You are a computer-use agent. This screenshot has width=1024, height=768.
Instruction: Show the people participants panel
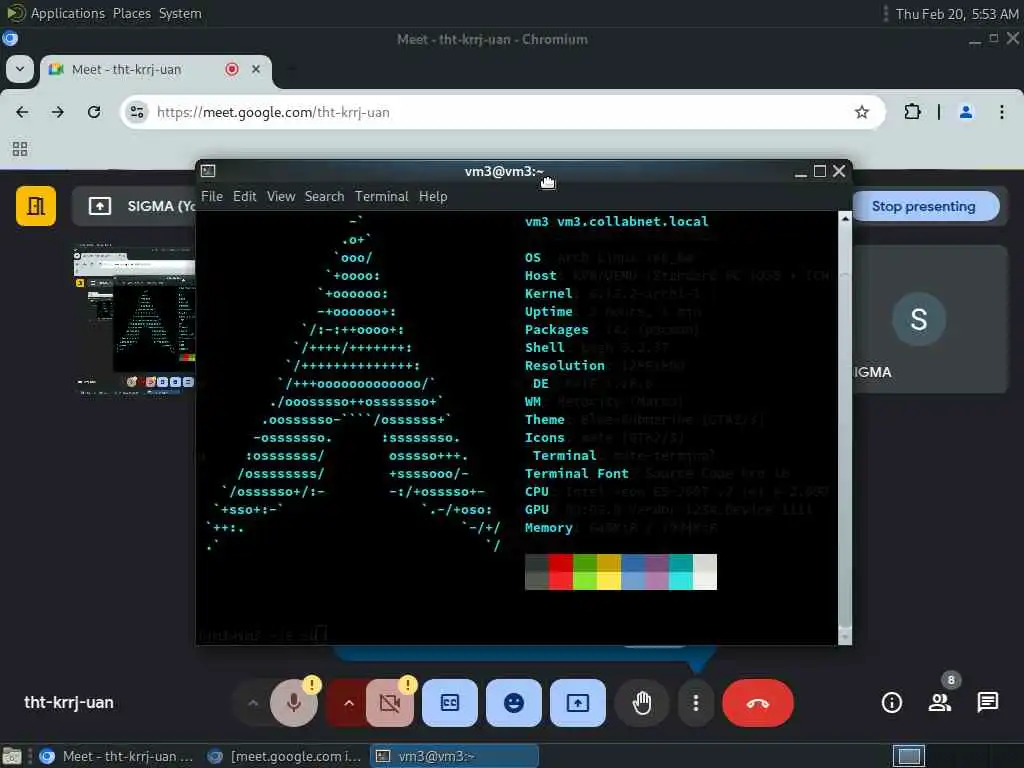point(940,703)
